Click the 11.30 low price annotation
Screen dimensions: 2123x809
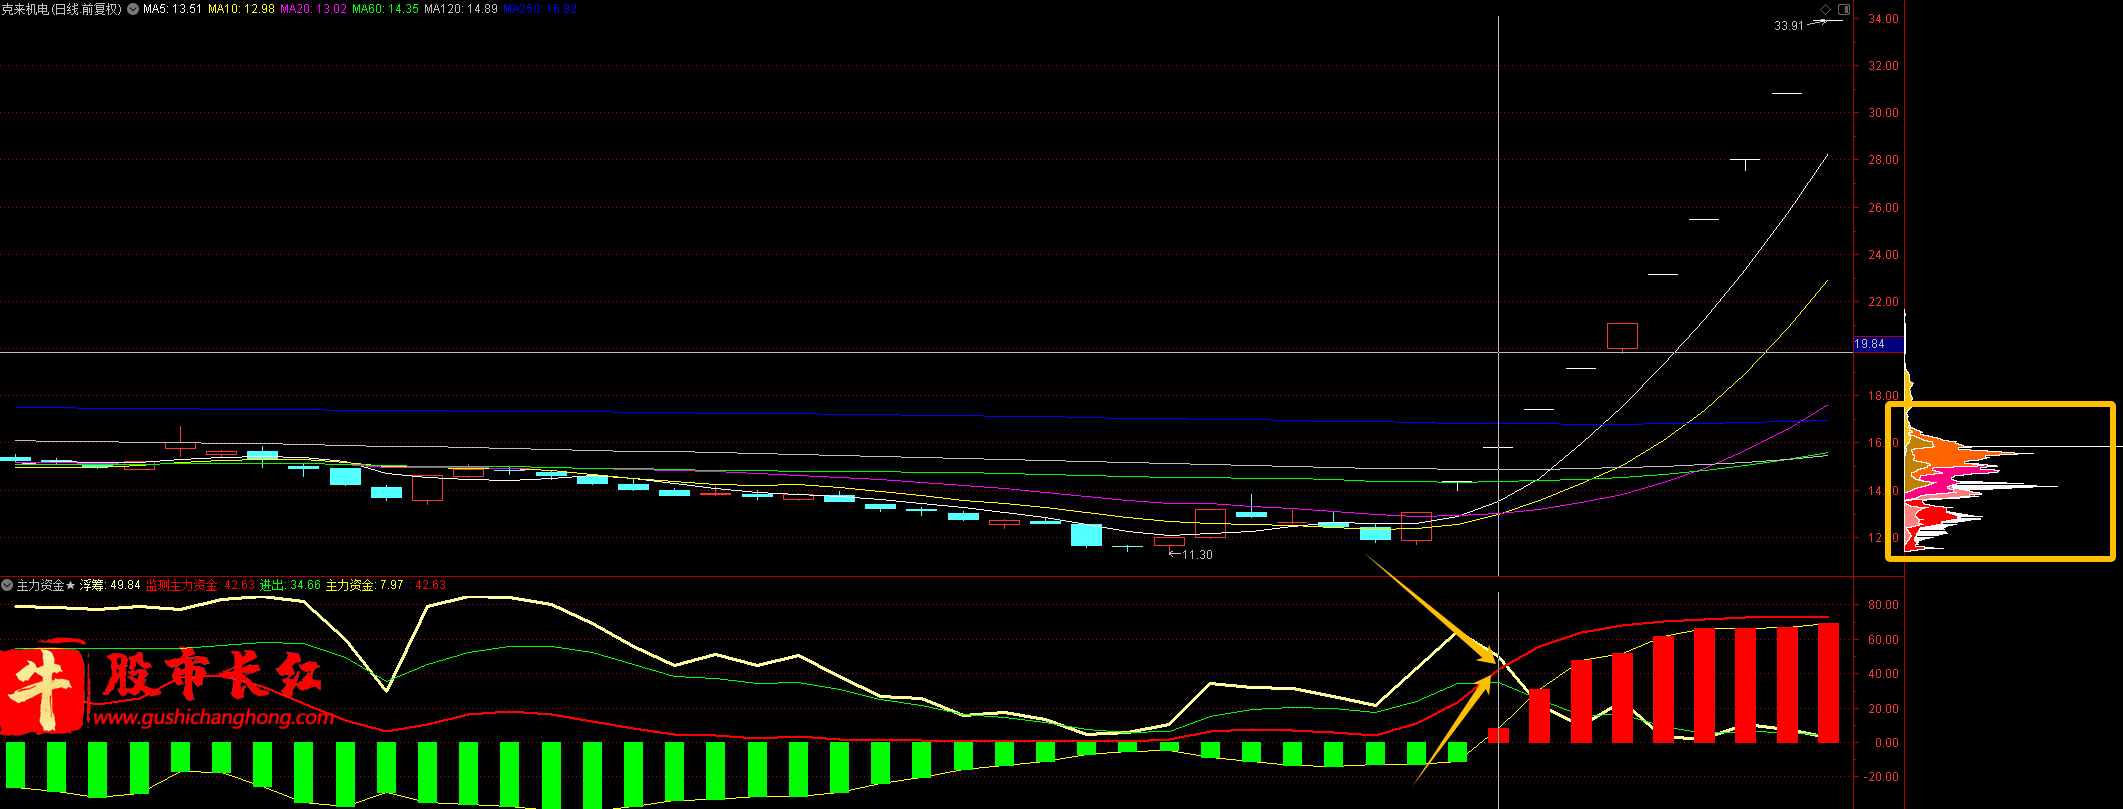click(x=1197, y=555)
